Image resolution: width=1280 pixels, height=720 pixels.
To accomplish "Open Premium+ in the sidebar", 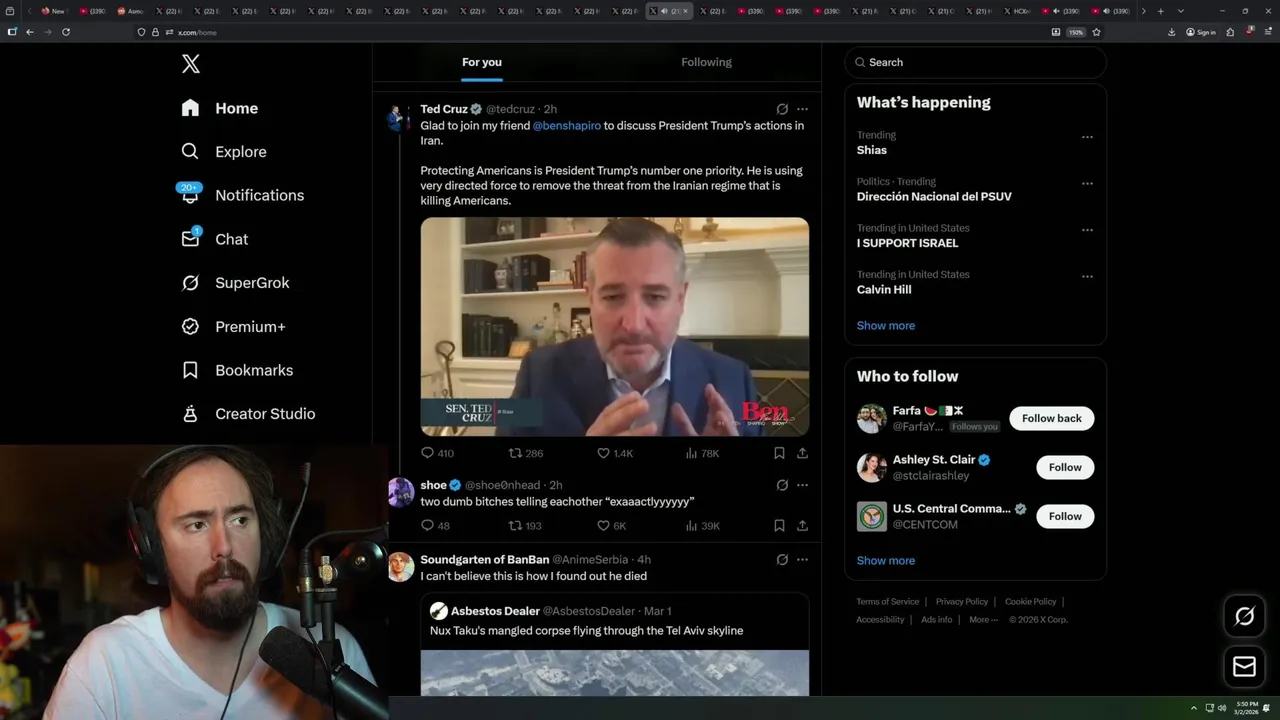I will pyautogui.click(x=233, y=327).
